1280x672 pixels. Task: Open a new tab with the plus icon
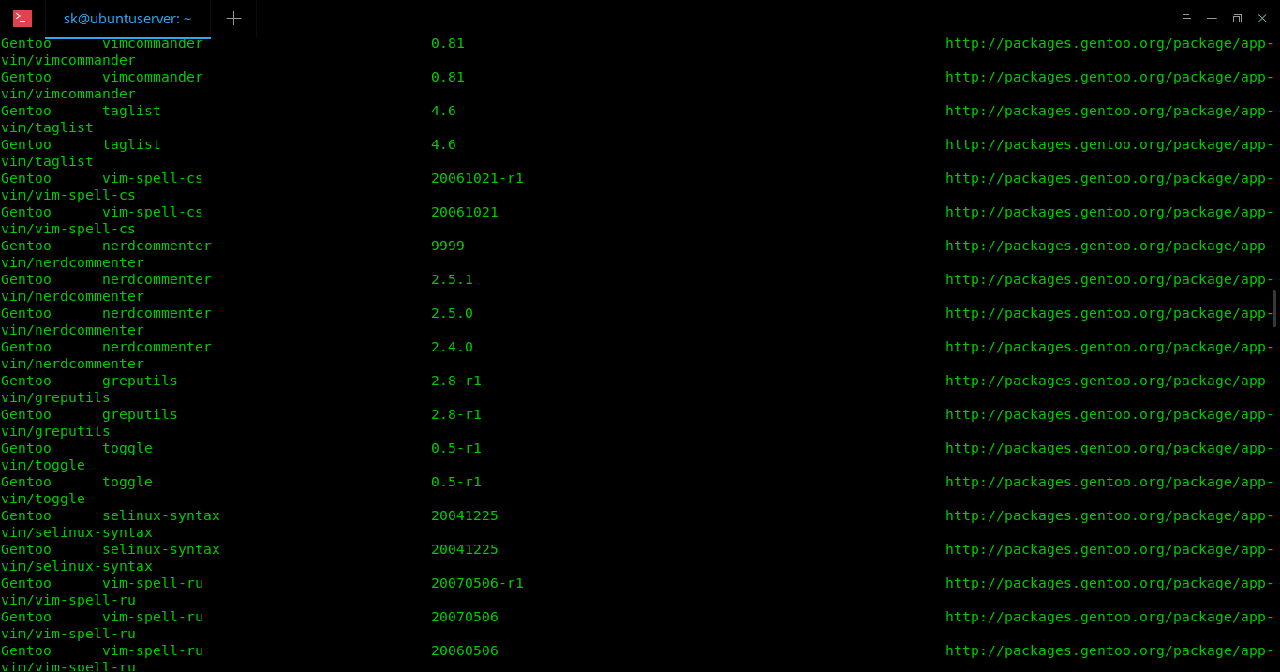[233, 18]
